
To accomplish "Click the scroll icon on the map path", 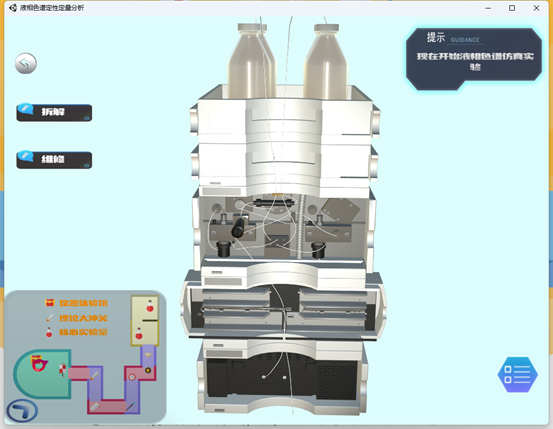I will tap(94, 407).
